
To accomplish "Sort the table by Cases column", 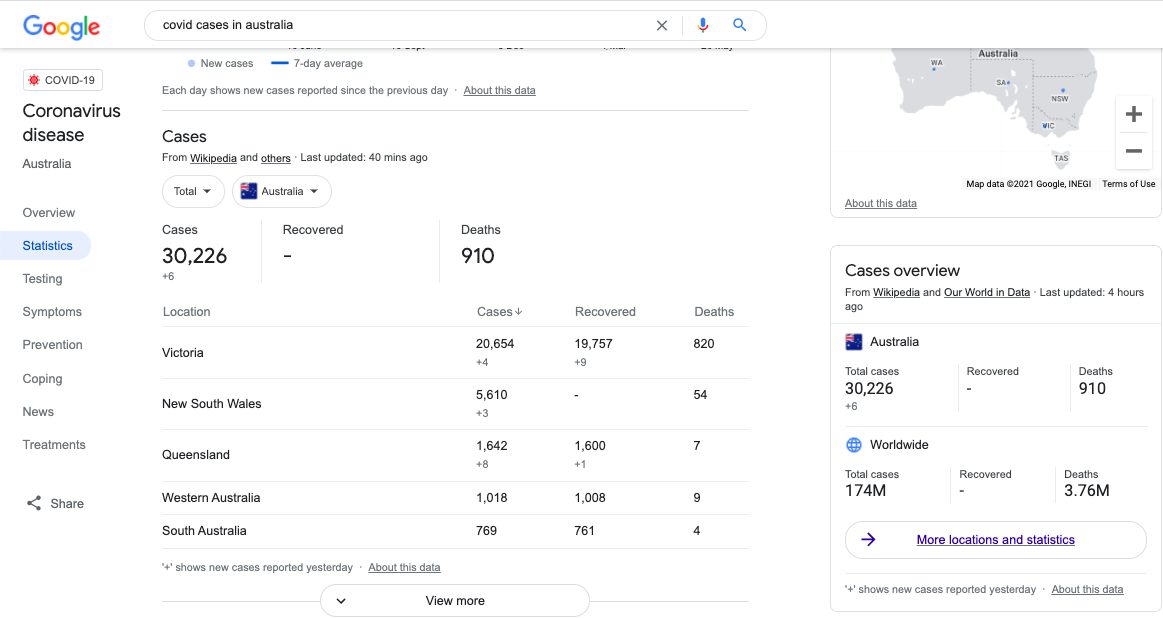I will click(499, 312).
